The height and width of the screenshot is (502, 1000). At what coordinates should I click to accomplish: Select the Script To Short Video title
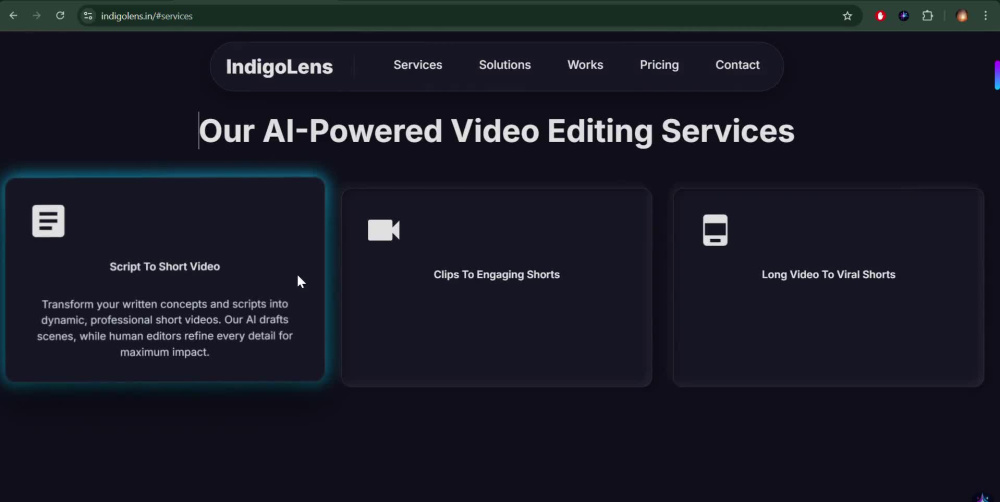165,267
